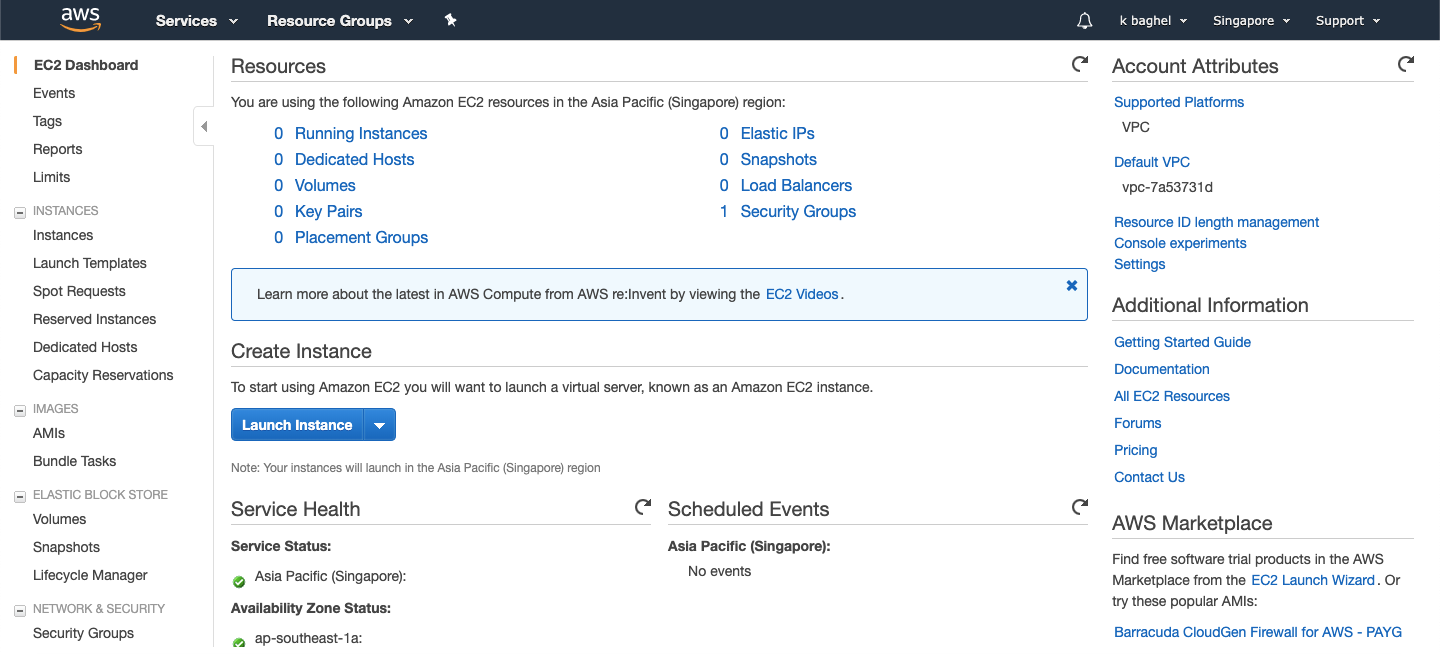Open the Contact Us link

(1150, 477)
